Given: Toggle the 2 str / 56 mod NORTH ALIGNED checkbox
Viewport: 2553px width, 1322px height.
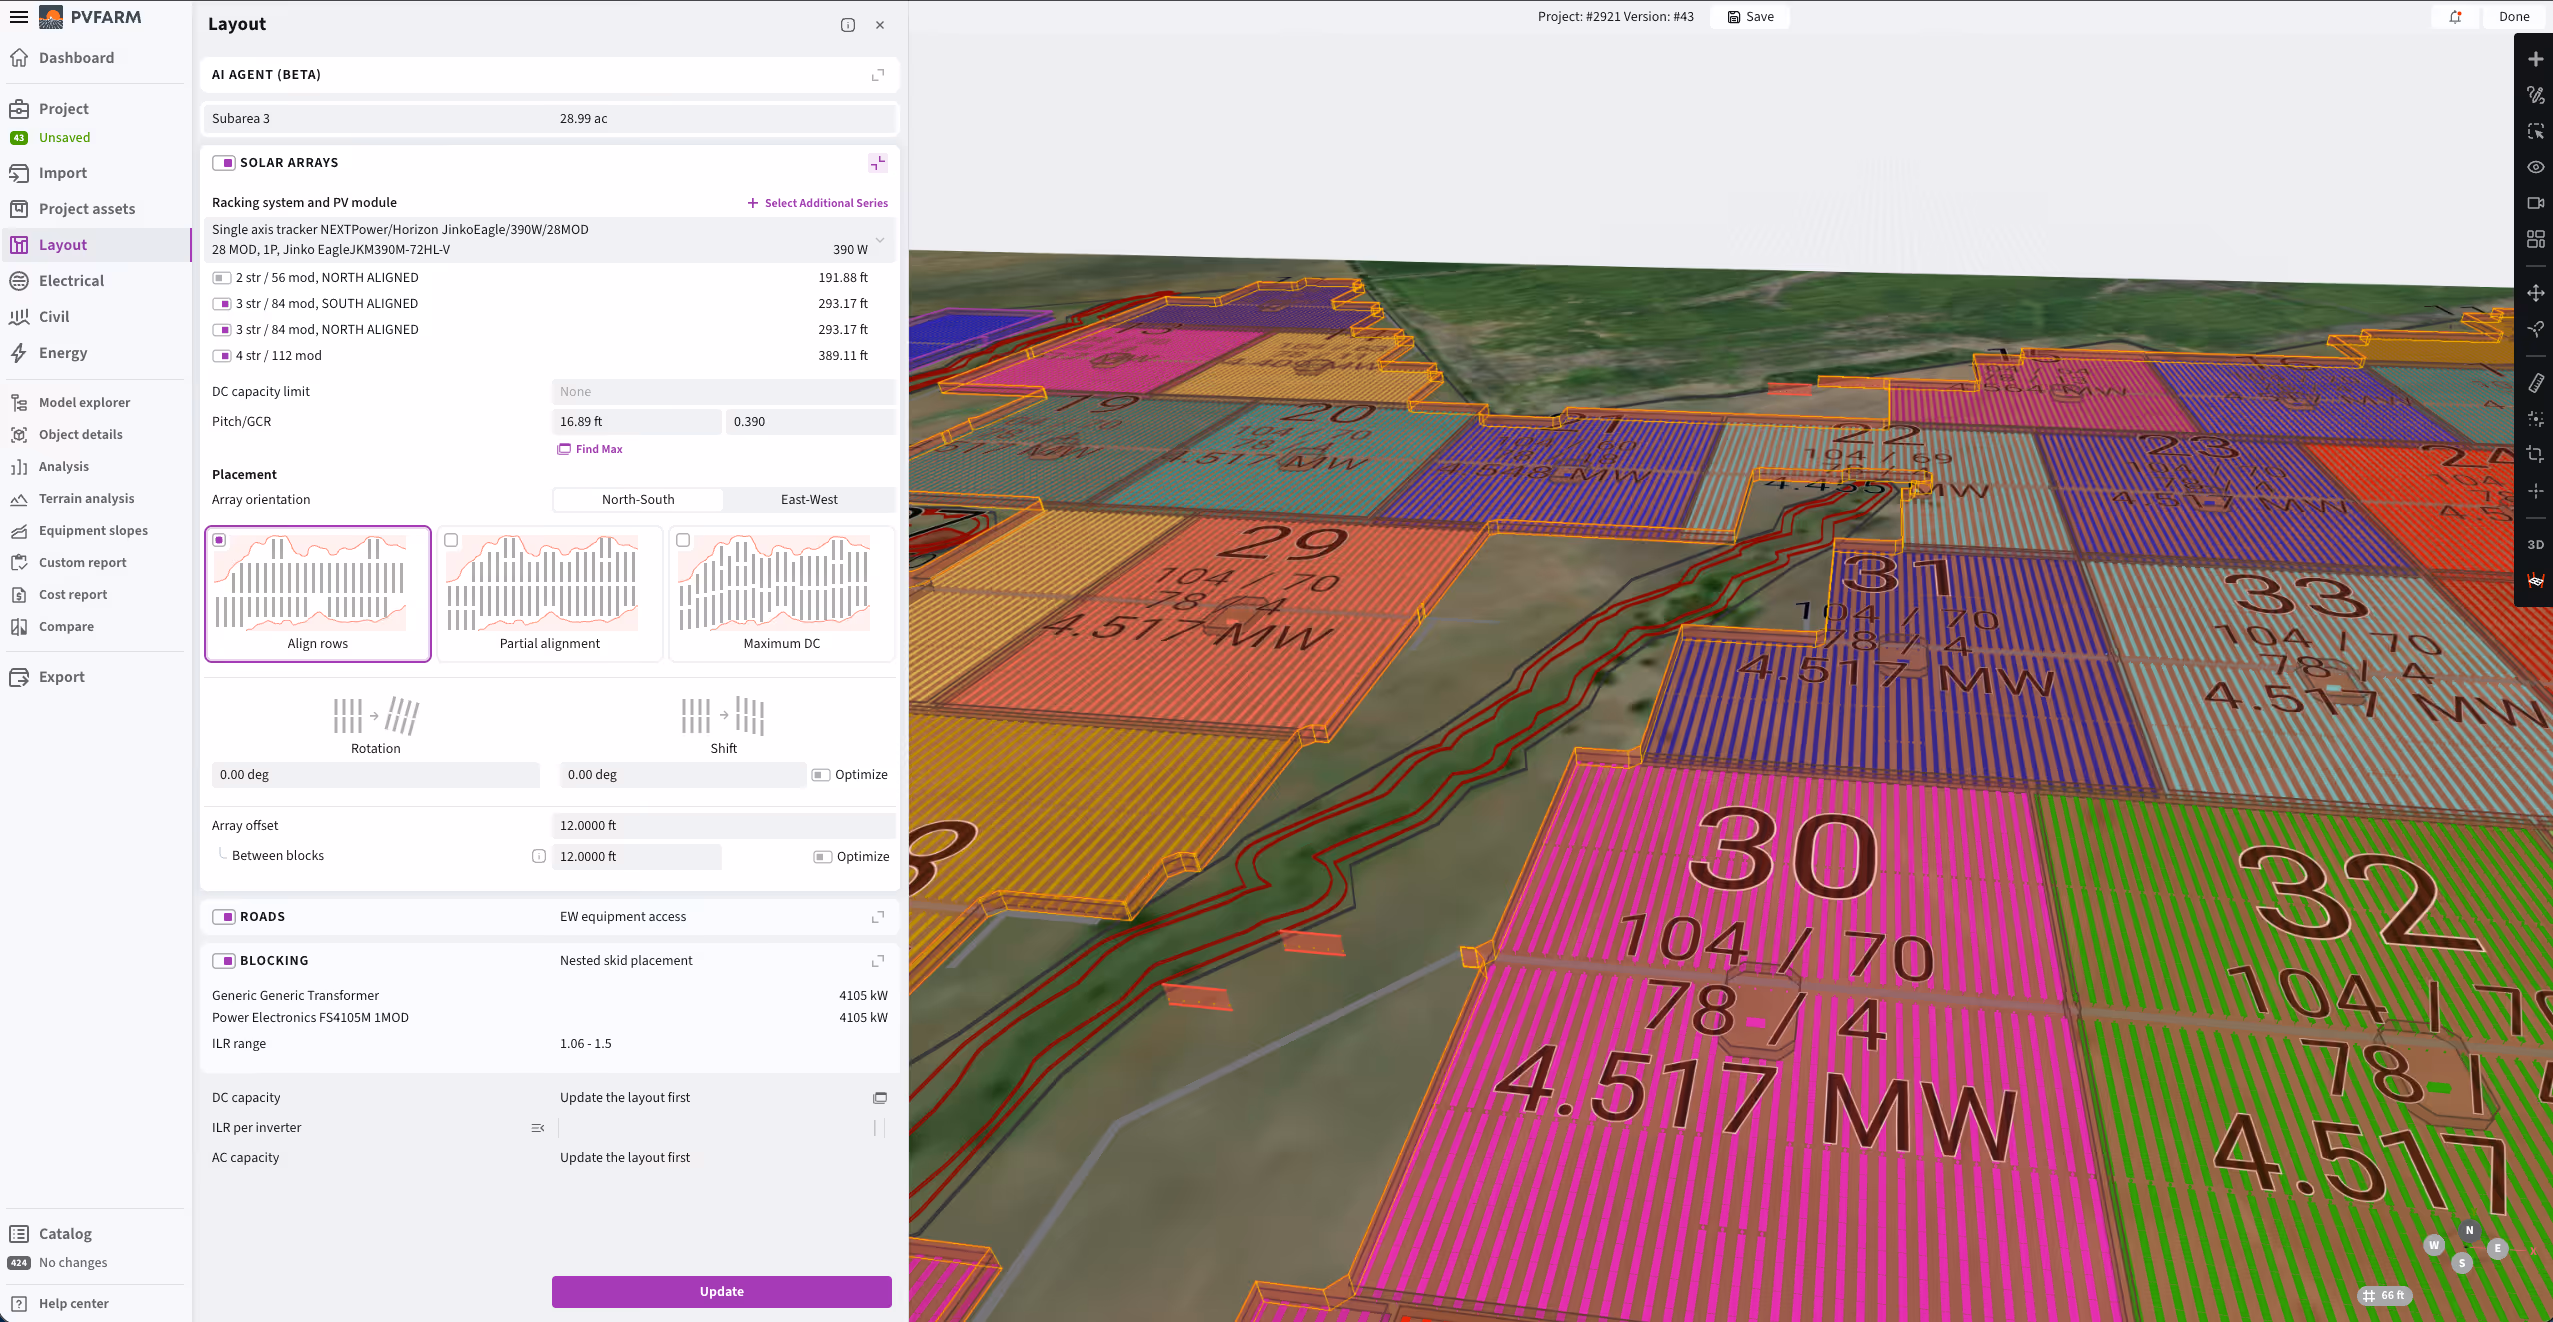Looking at the screenshot, I should (222, 278).
